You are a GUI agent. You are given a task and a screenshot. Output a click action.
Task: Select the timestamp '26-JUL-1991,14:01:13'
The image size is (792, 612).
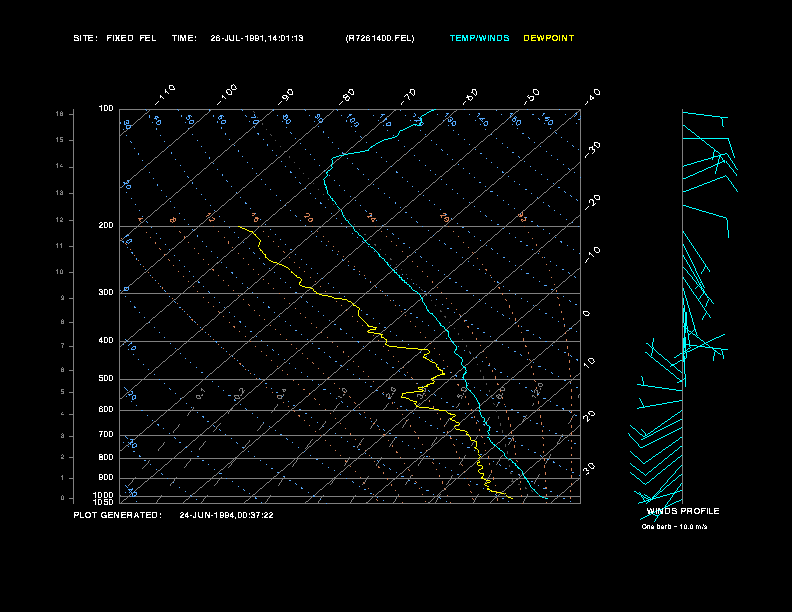[257, 38]
